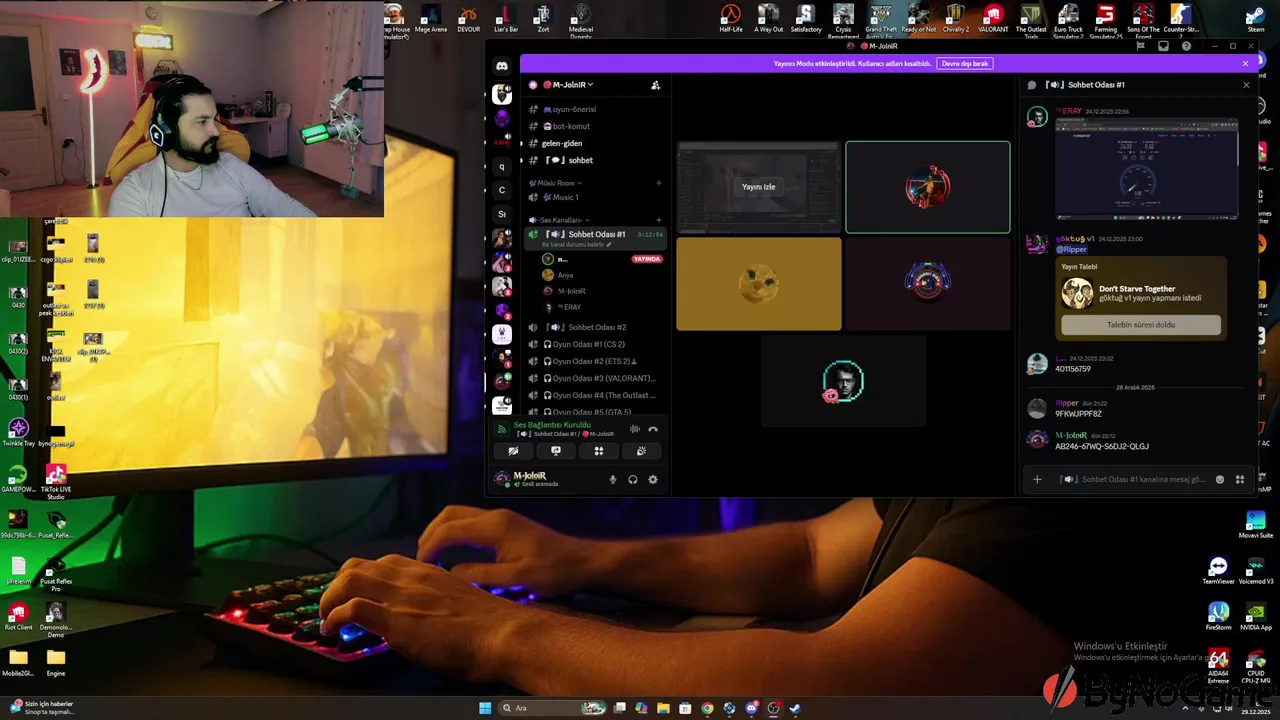
Task: Click the flag icon in Discord title bar
Action: (x=1140, y=46)
